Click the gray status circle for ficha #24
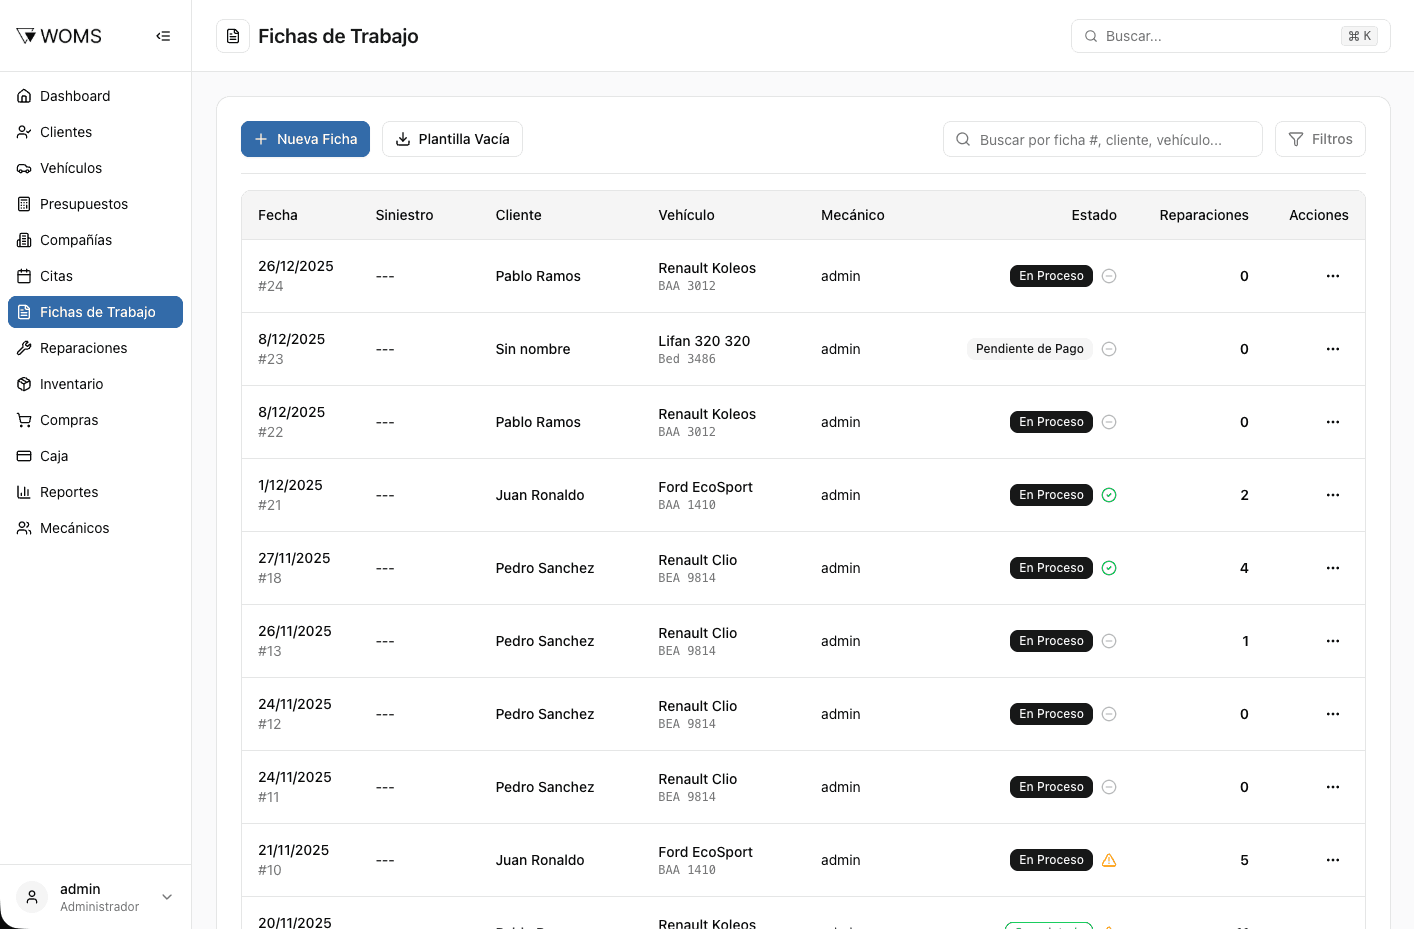This screenshot has width=1414, height=929. pyautogui.click(x=1109, y=276)
